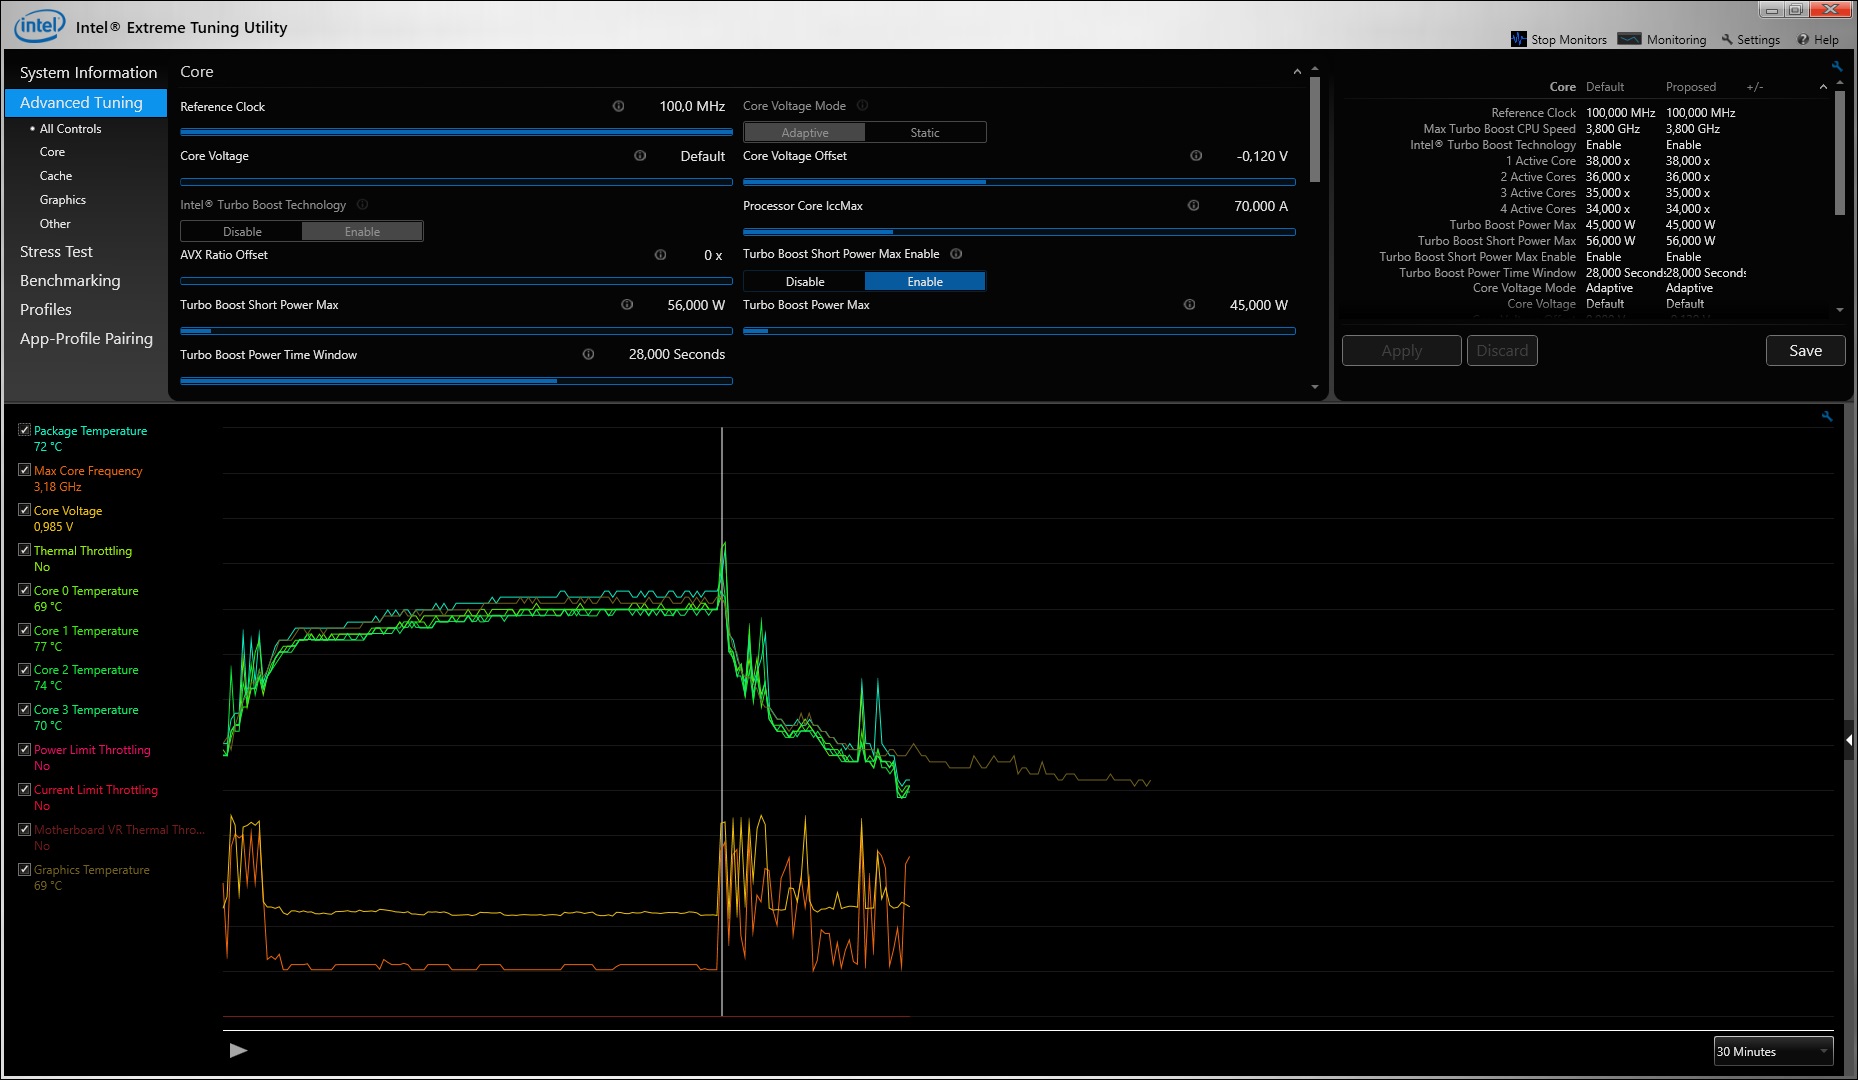The image size is (1858, 1080).
Task: Open Settings wrench icon in title bar
Action: [x=1727, y=39]
